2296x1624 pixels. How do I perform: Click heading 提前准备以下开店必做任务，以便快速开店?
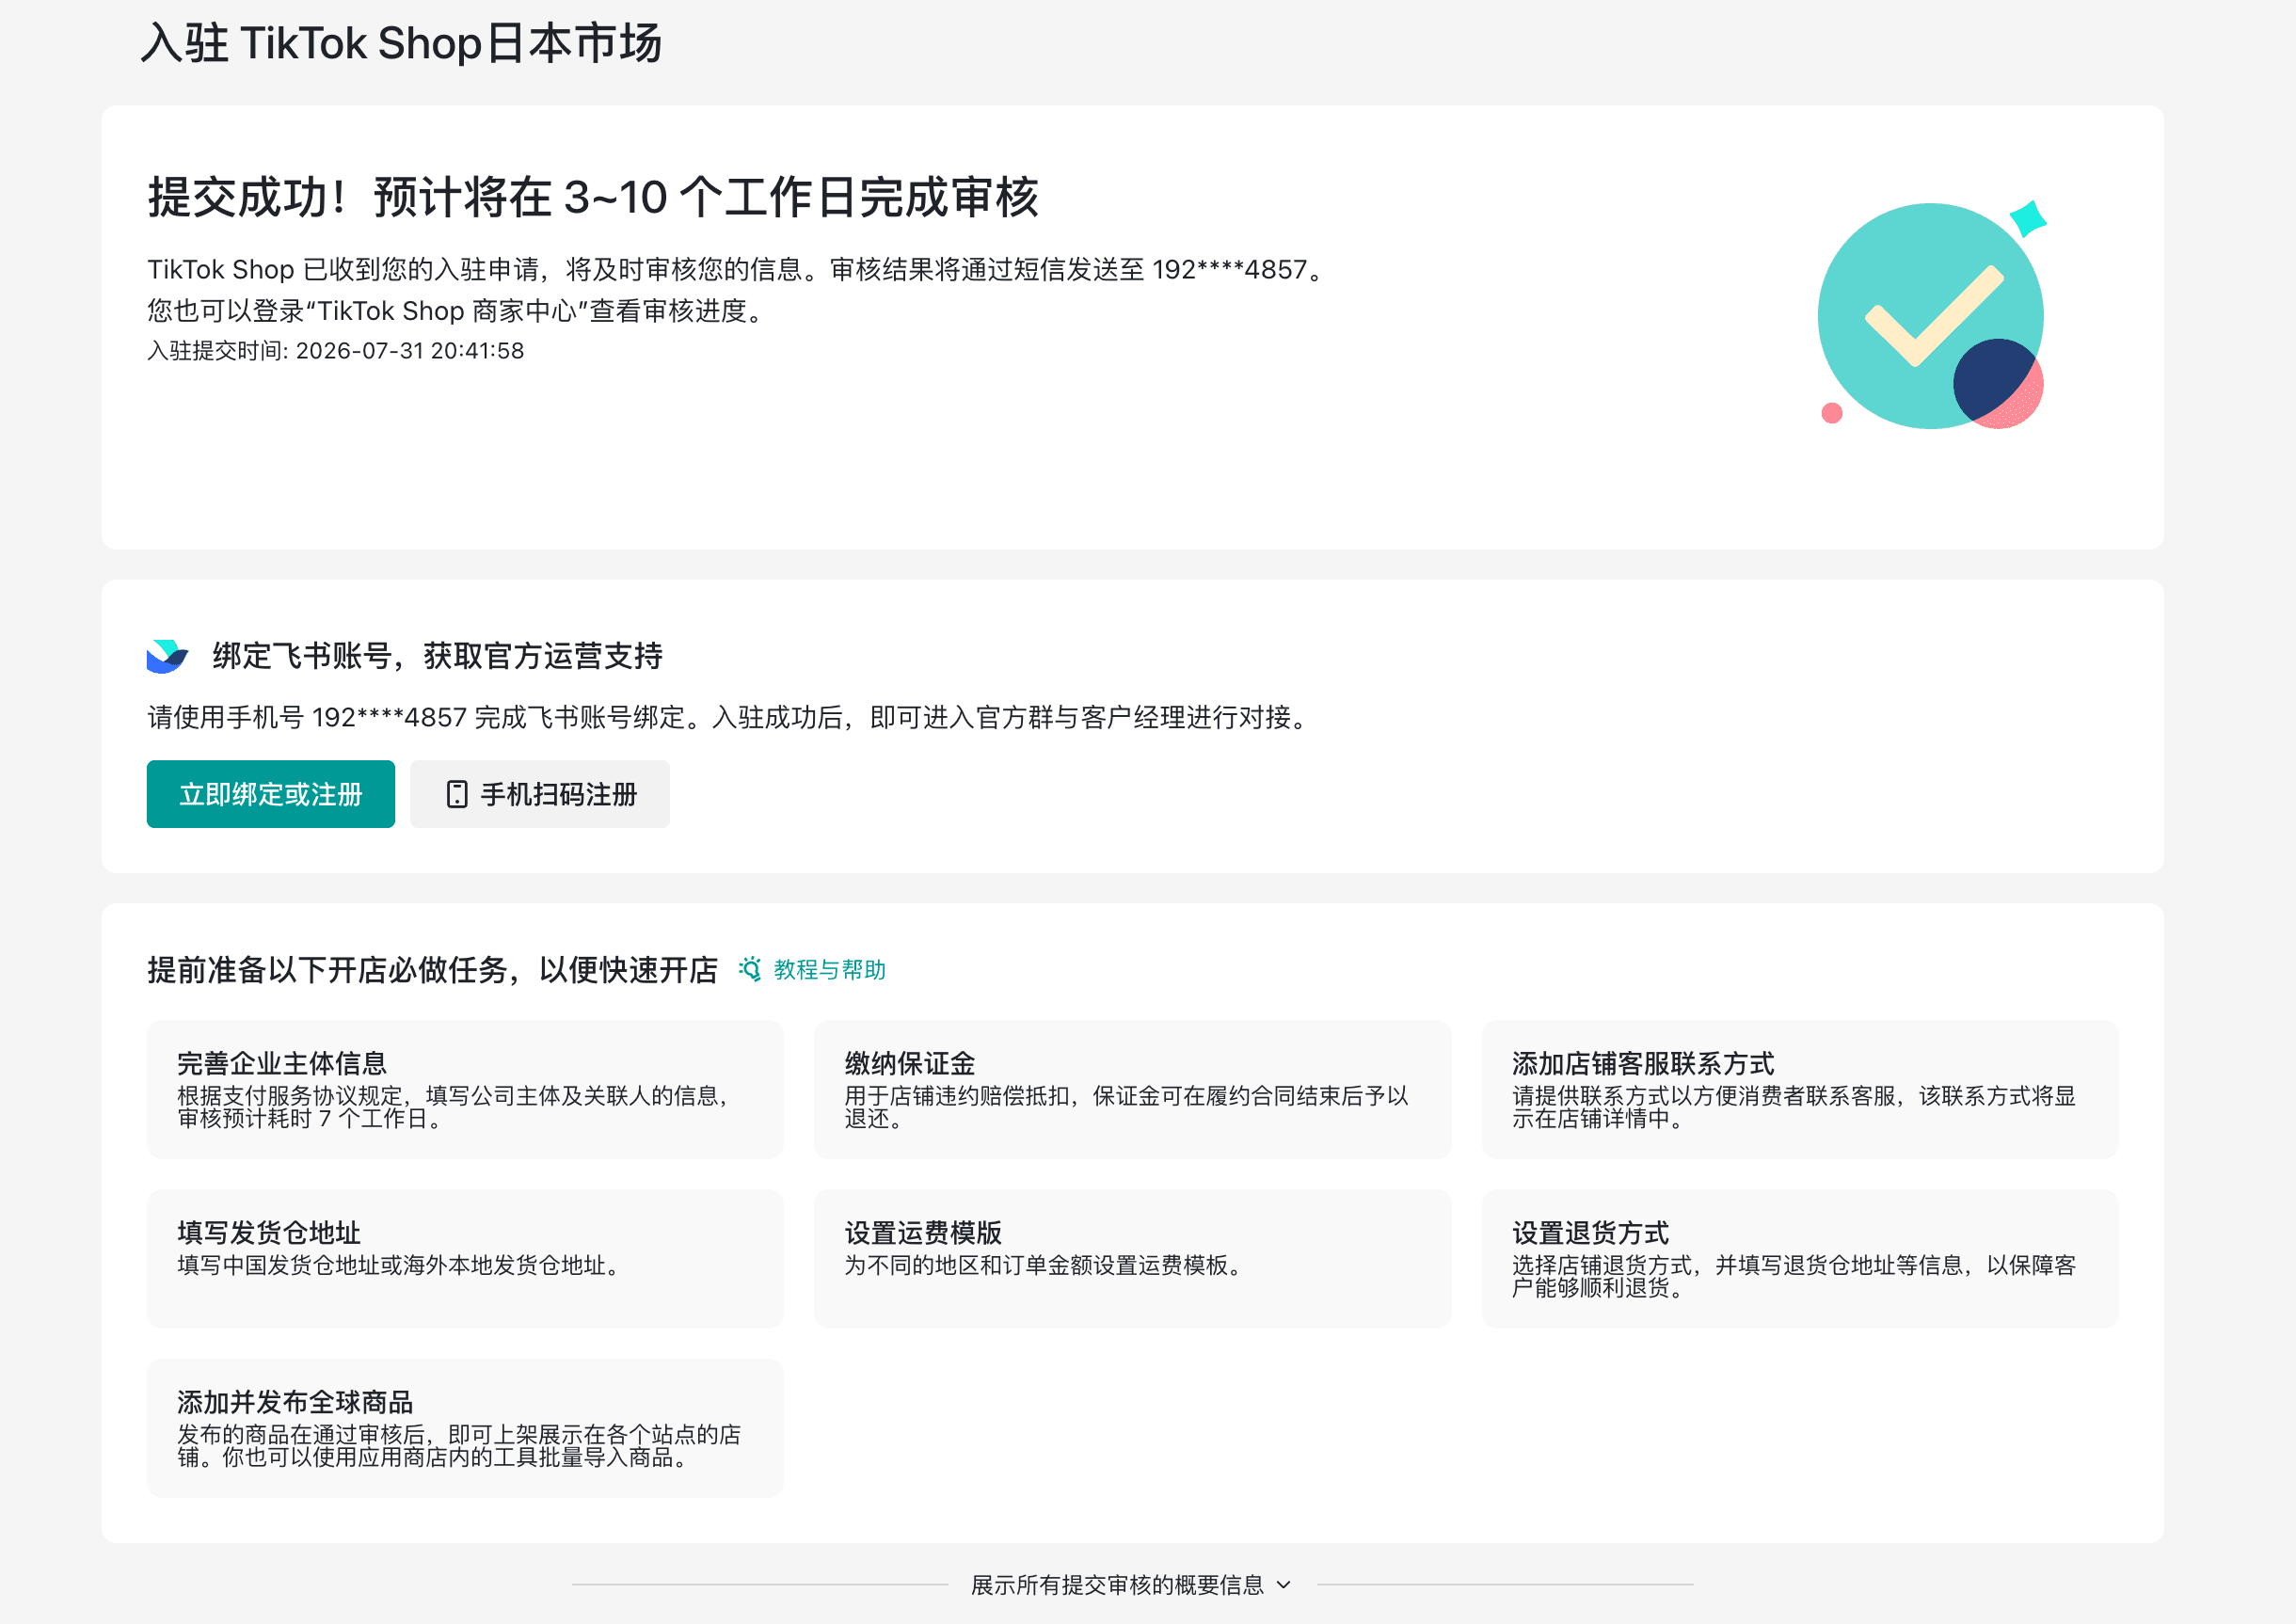point(433,969)
